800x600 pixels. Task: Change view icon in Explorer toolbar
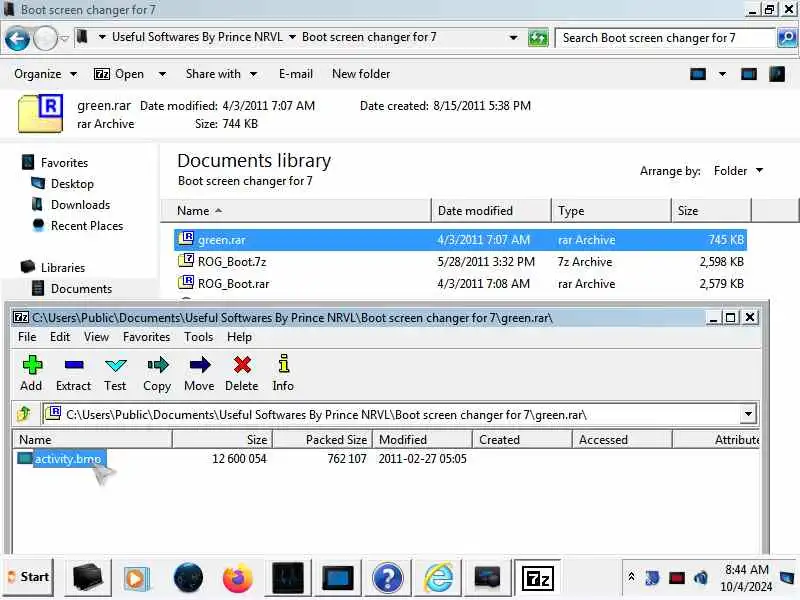[x=698, y=74]
